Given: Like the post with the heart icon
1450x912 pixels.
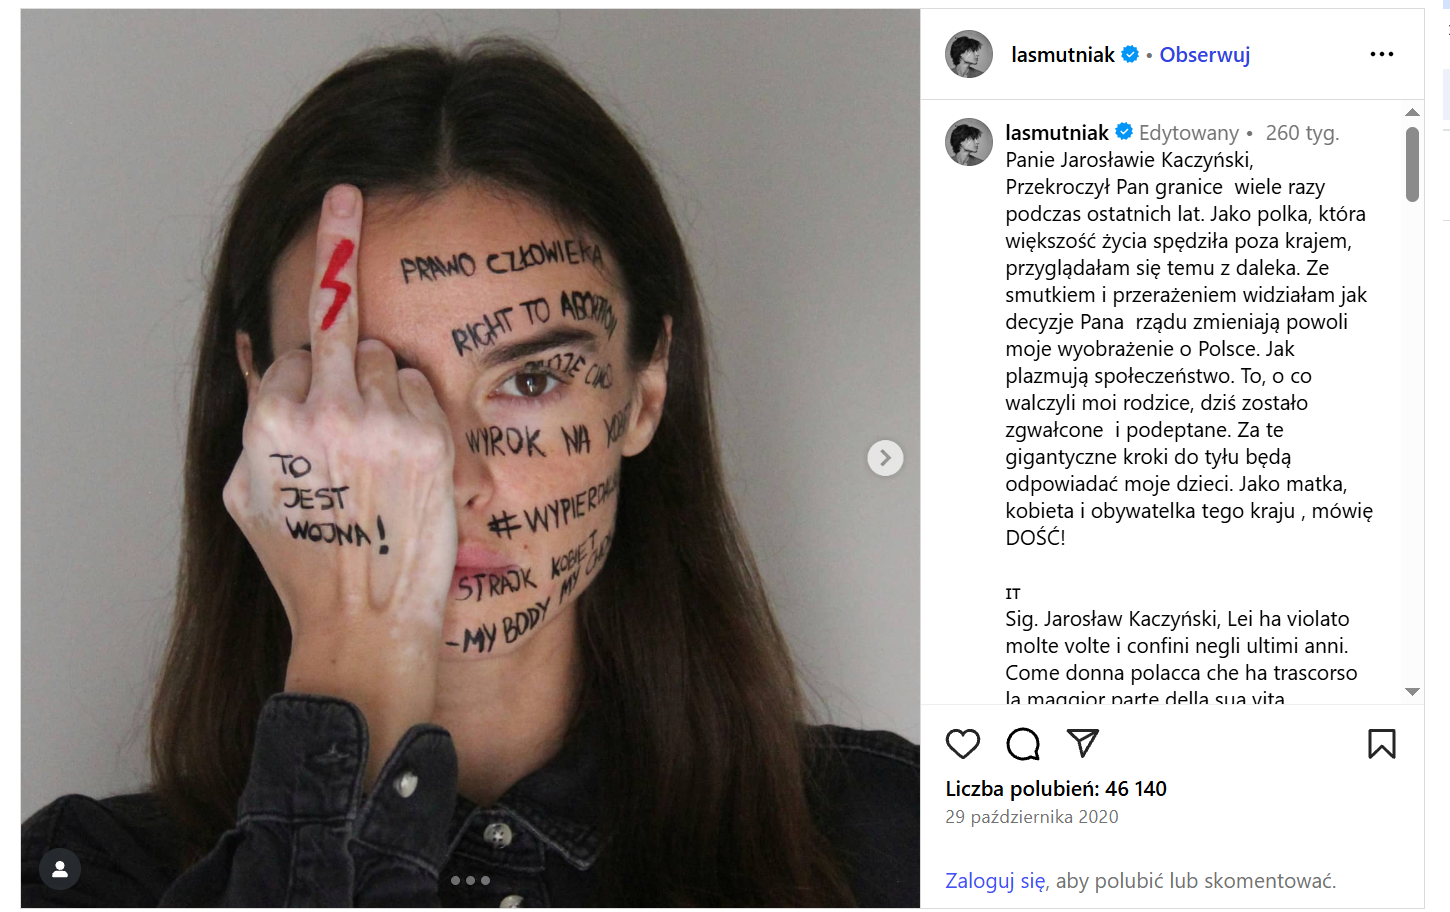Looking at the screenshot, I should (x=963, y=744).
